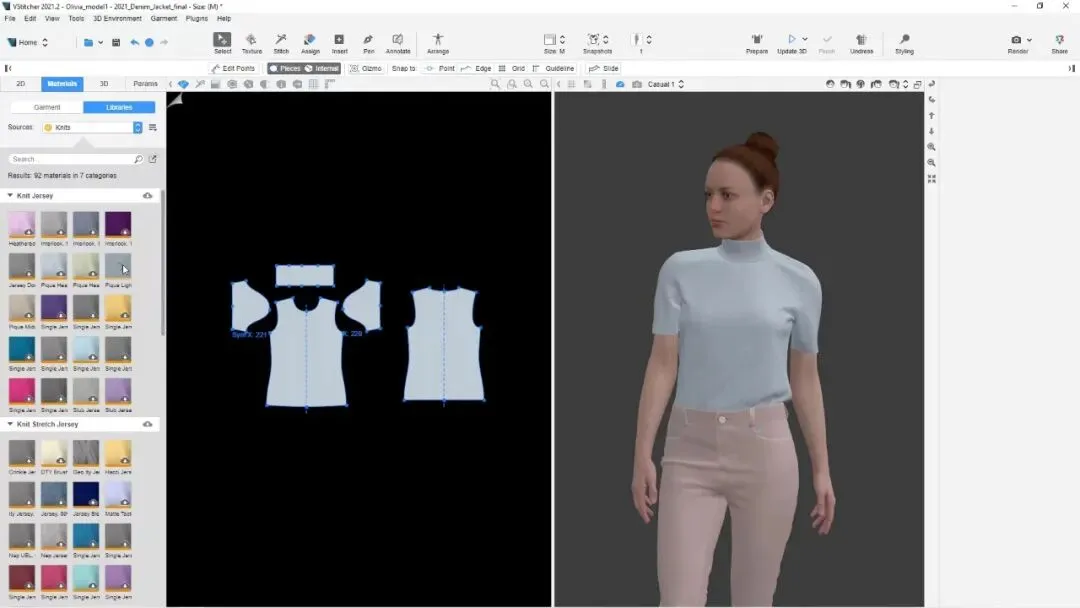
Task: Toggle the Internal selection mode
Action: 323,69
